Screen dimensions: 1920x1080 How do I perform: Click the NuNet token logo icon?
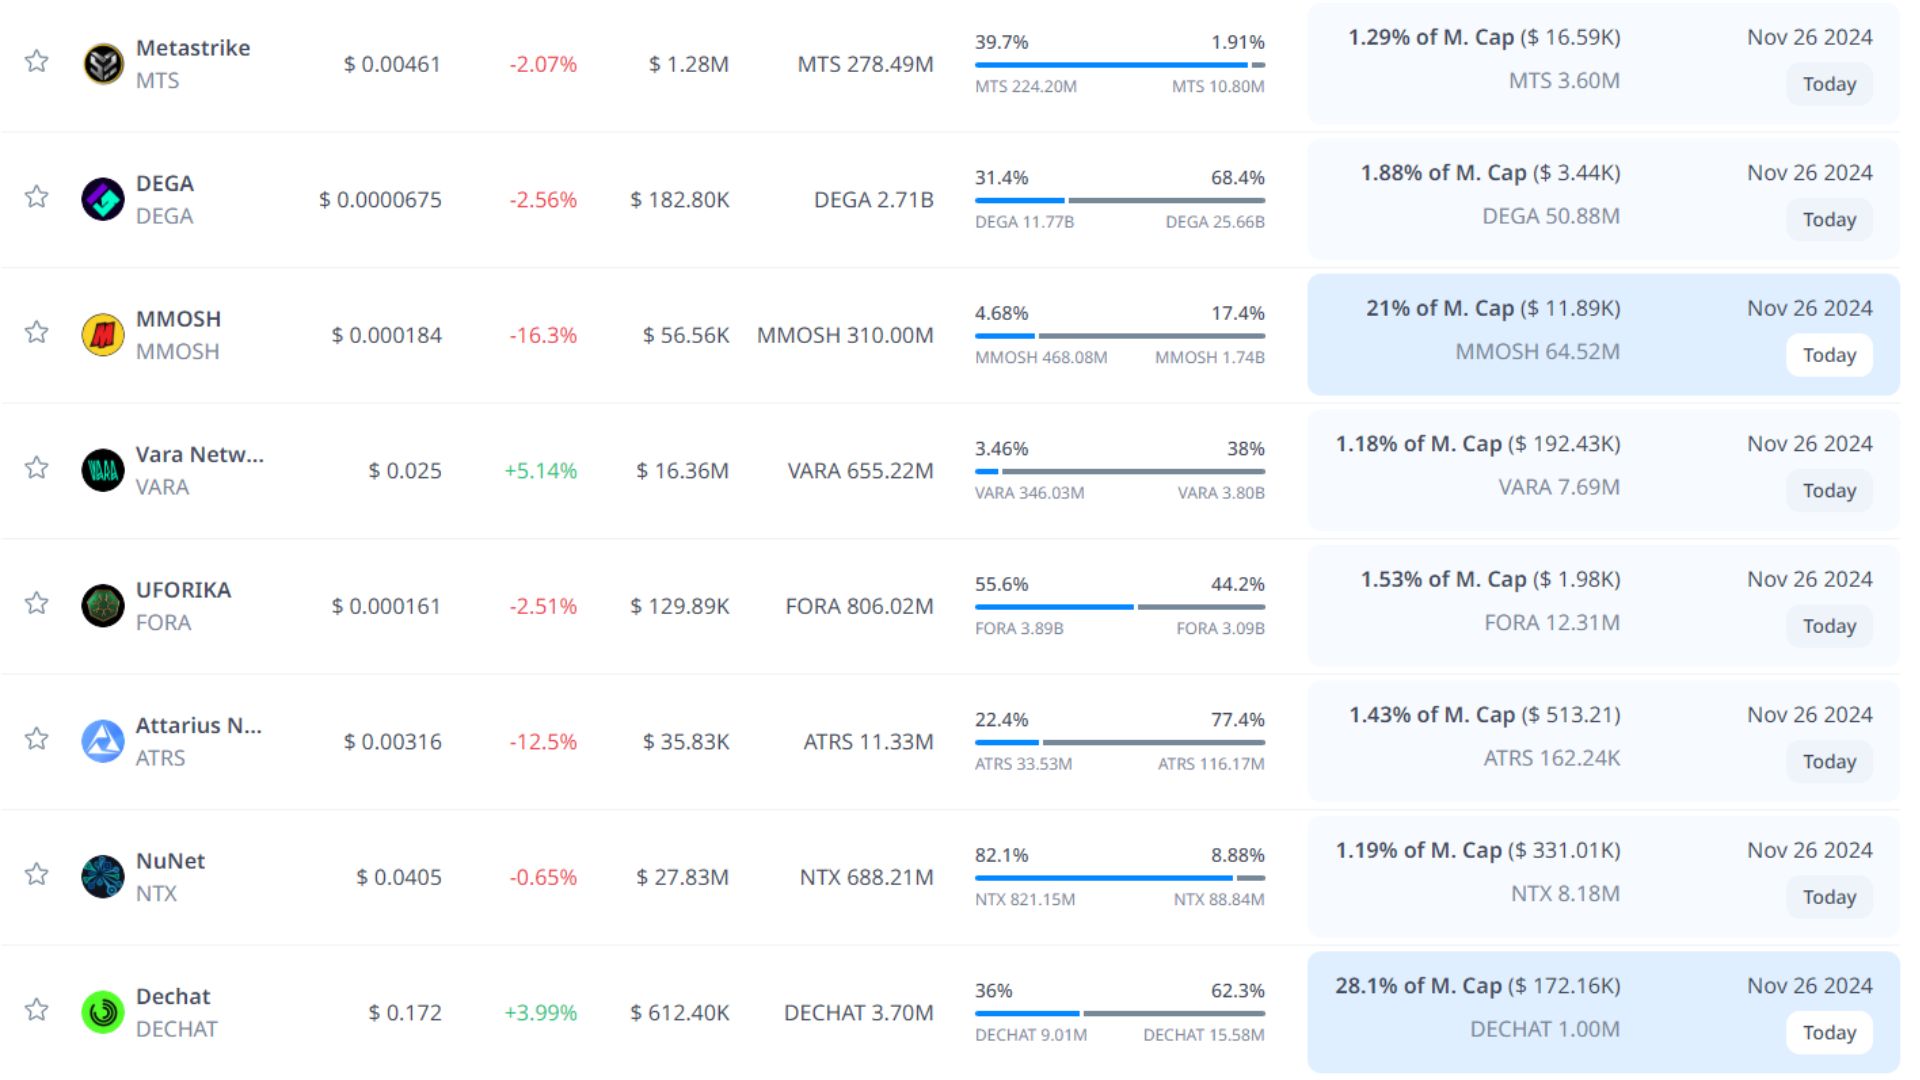103,877
